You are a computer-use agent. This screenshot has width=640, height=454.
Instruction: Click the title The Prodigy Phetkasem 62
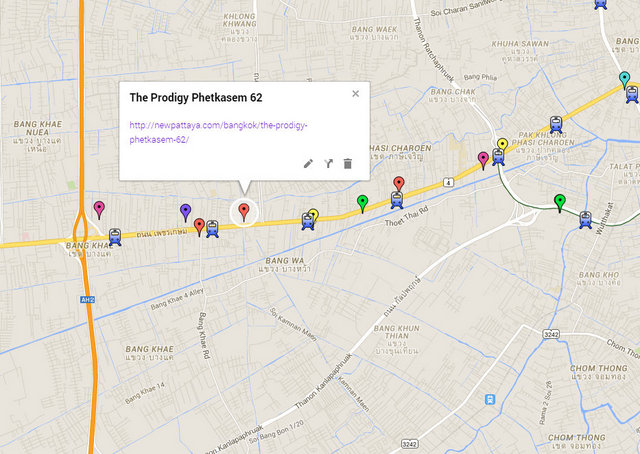pos(196,98)
